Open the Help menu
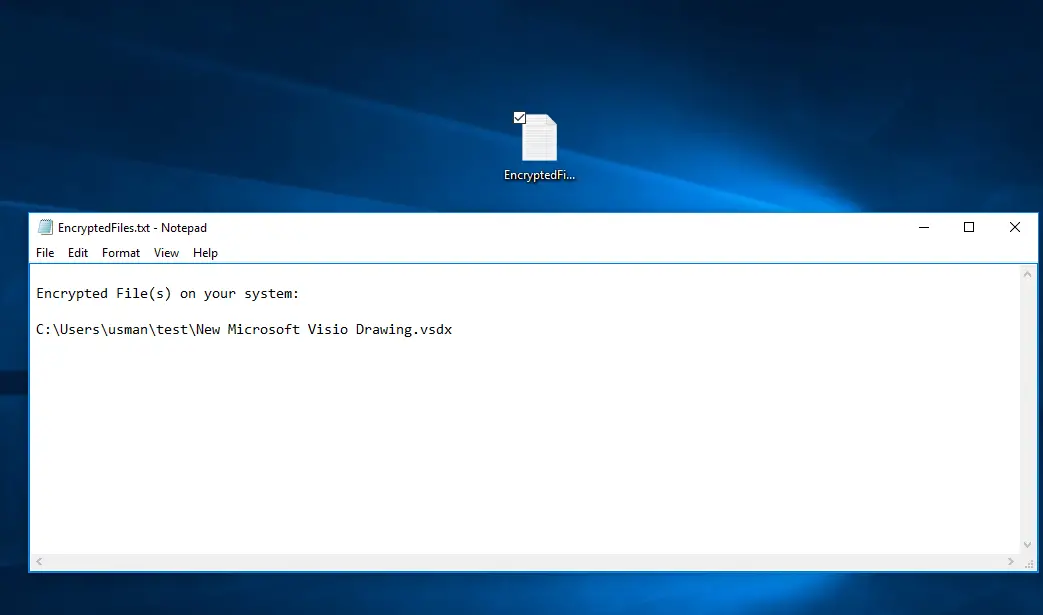Image resolution: width=1043 pixels, height=615 pixels. pos(206,253)
